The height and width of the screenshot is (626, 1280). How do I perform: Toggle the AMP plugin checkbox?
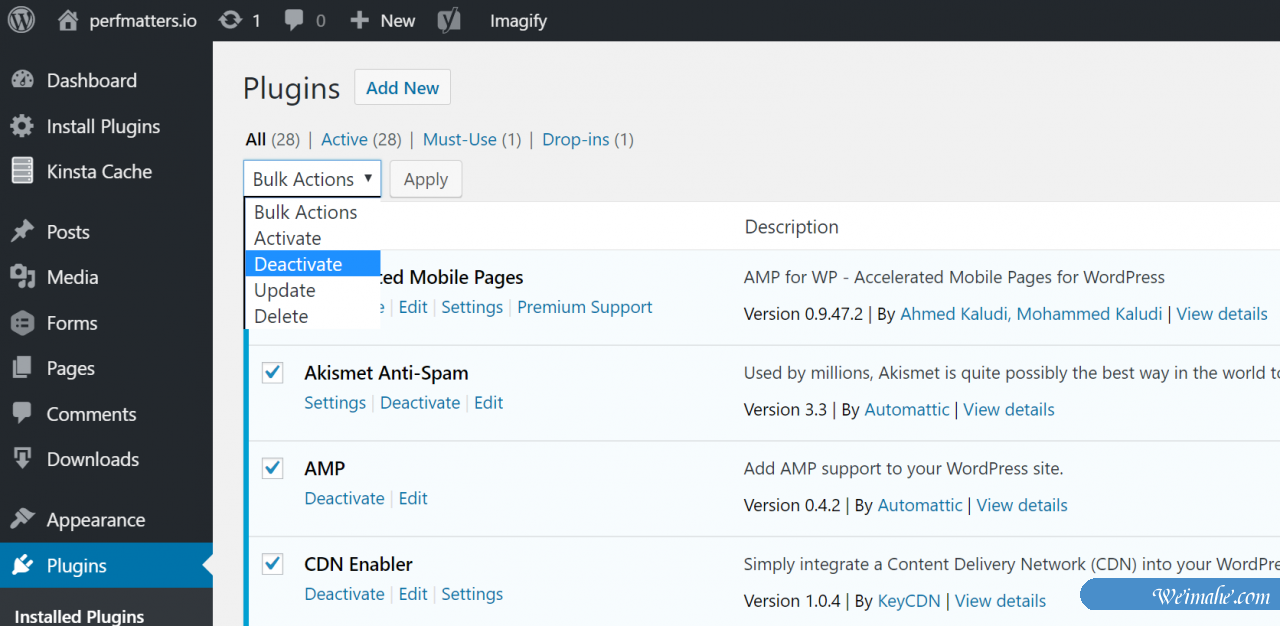click(272, 468)
